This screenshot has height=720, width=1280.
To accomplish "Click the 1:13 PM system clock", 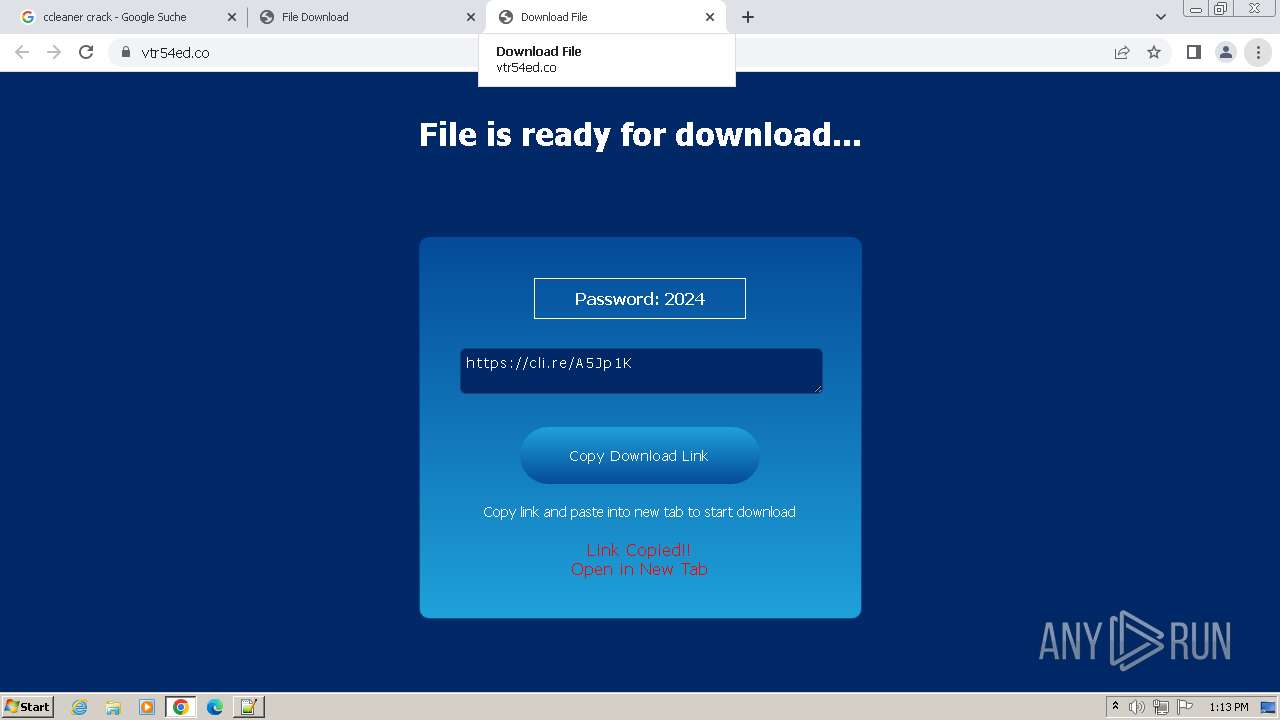I will (1229, 707).
